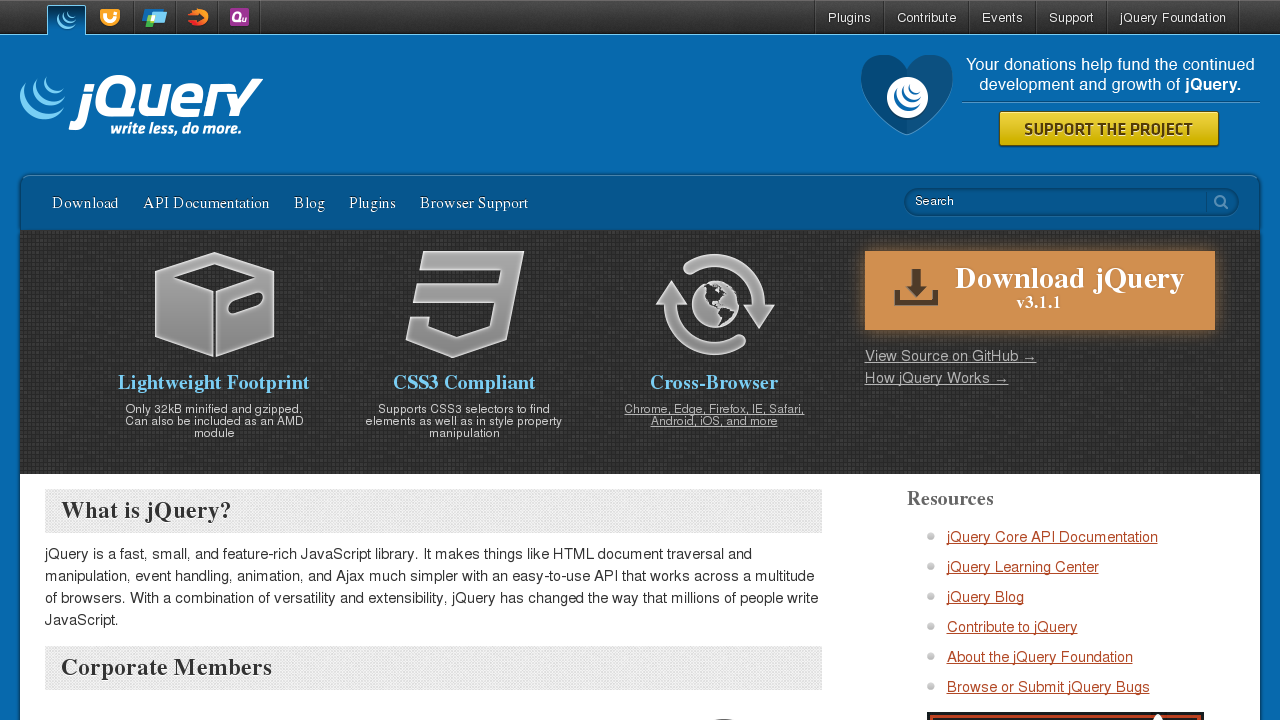Go to Download in main navigation
Image resolution: width=1280 pixels, height=720 pixels.
pos(85,204)
